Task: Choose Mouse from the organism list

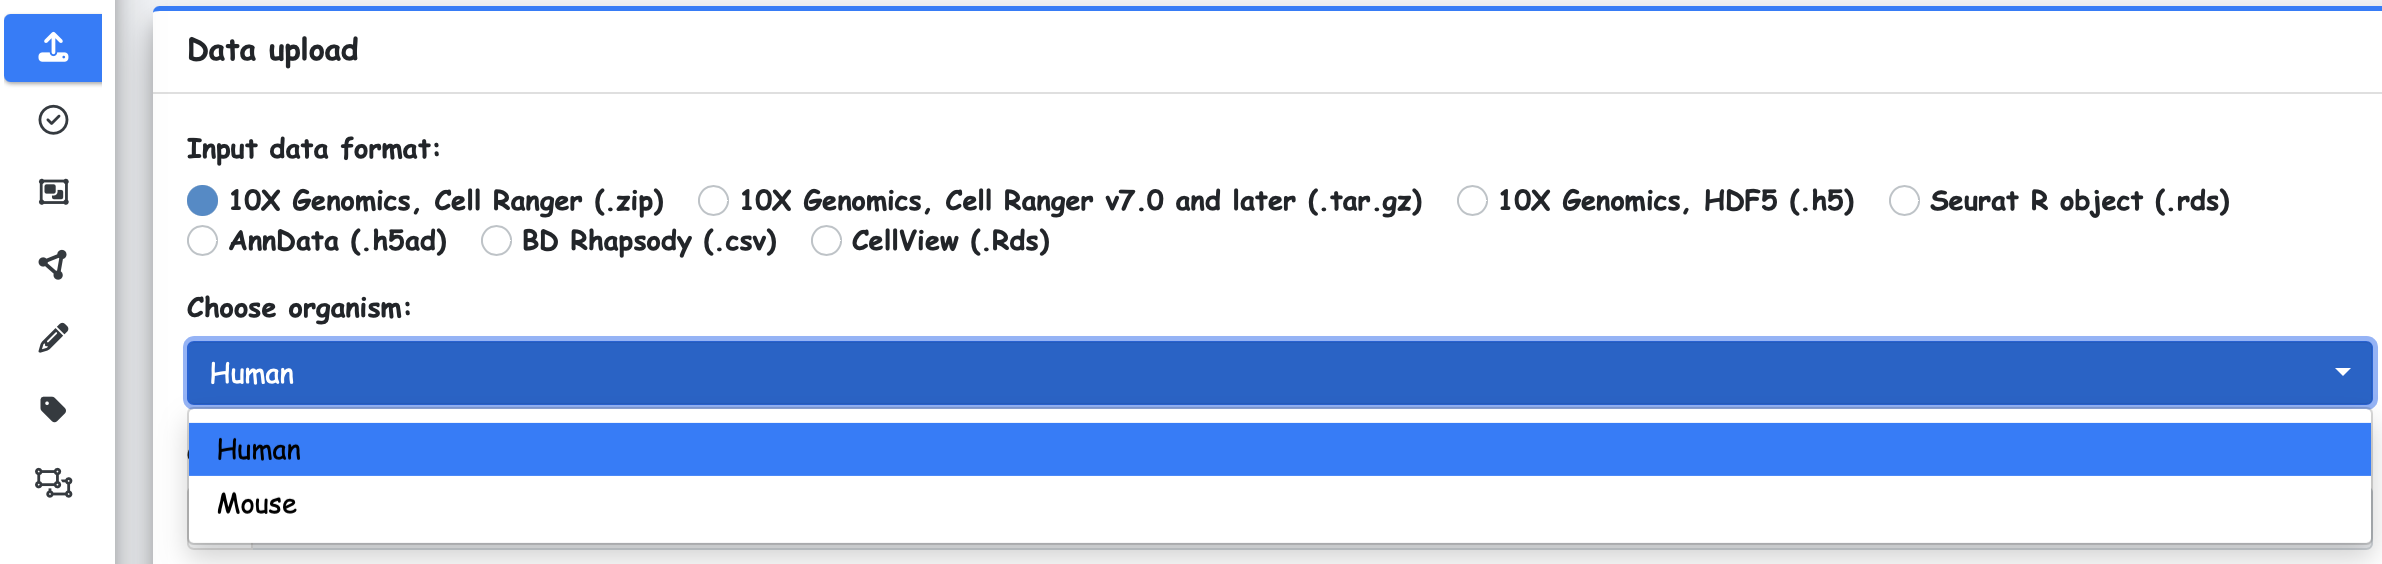Action: 257,504
